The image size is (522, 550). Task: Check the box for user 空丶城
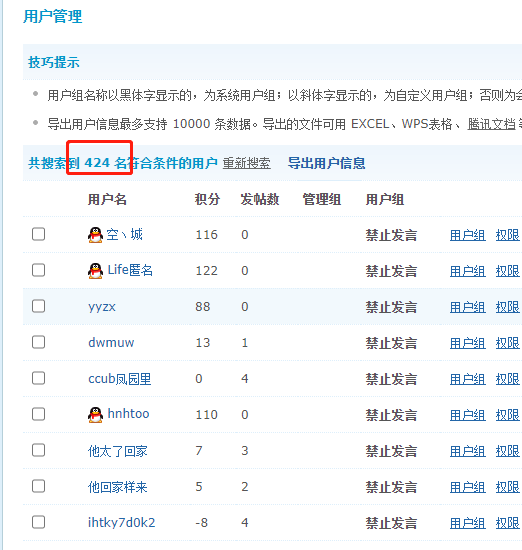[x=38, y=234]
